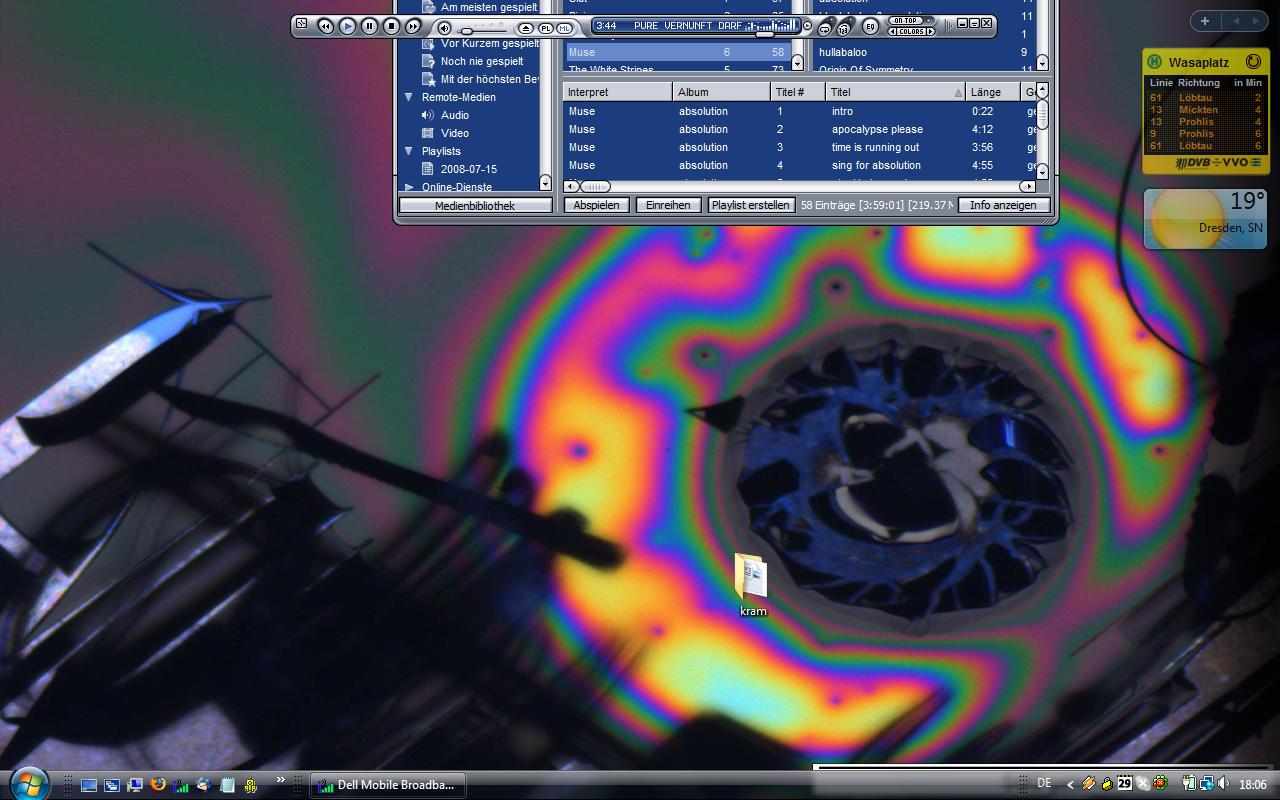Toggle Winamp ON TOP mode

point(906,20)
